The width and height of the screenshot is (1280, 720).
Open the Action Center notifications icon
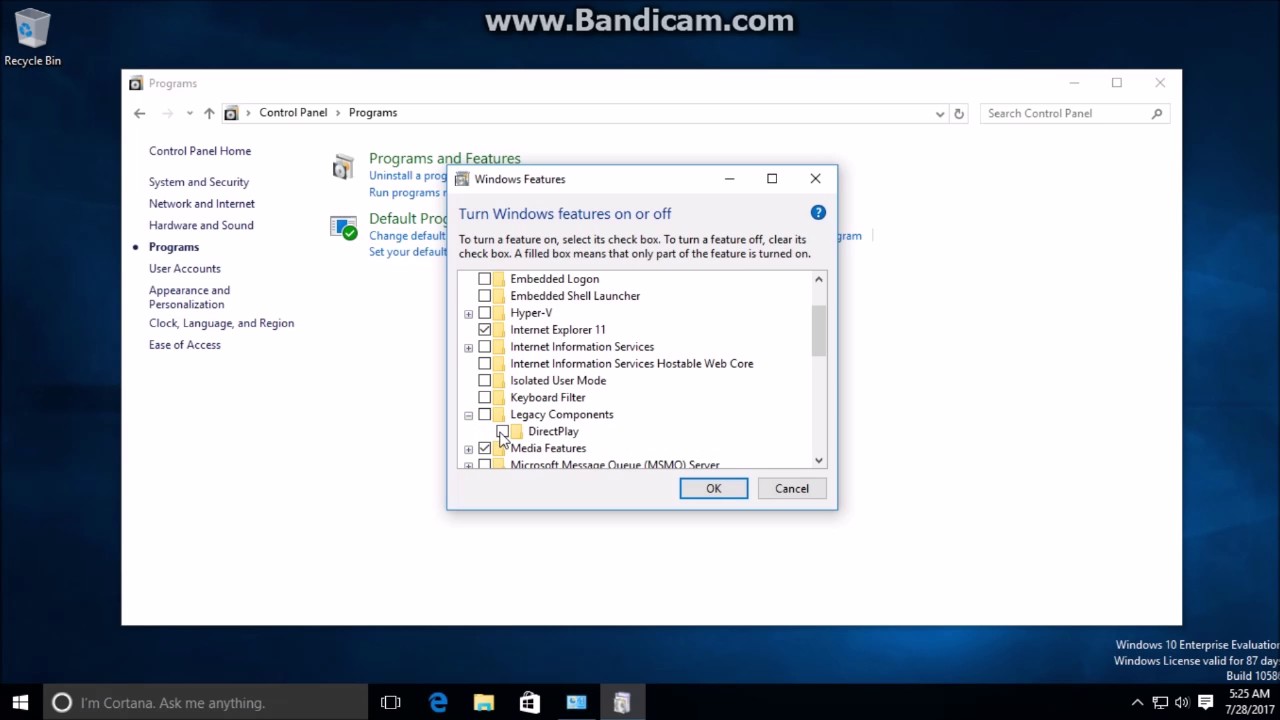pyautogui.click(x=1206, y=702)
